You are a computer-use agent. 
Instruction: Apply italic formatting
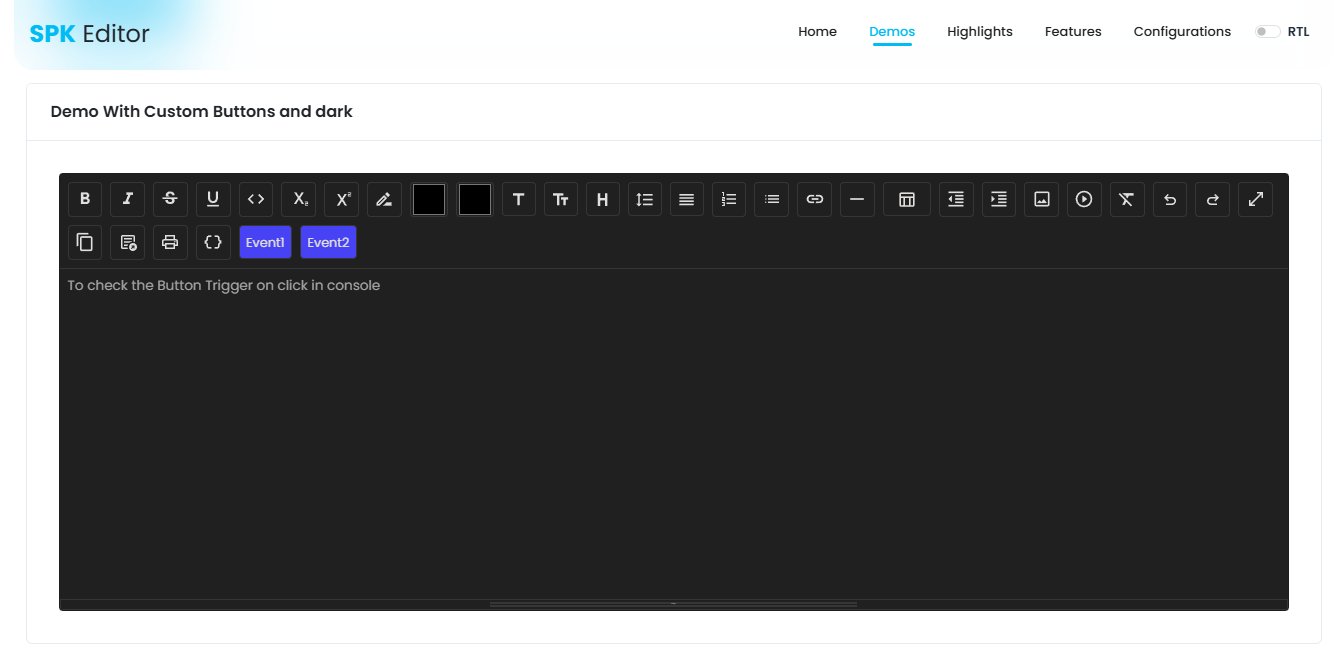pyautogui.click(x=127, y=199)
